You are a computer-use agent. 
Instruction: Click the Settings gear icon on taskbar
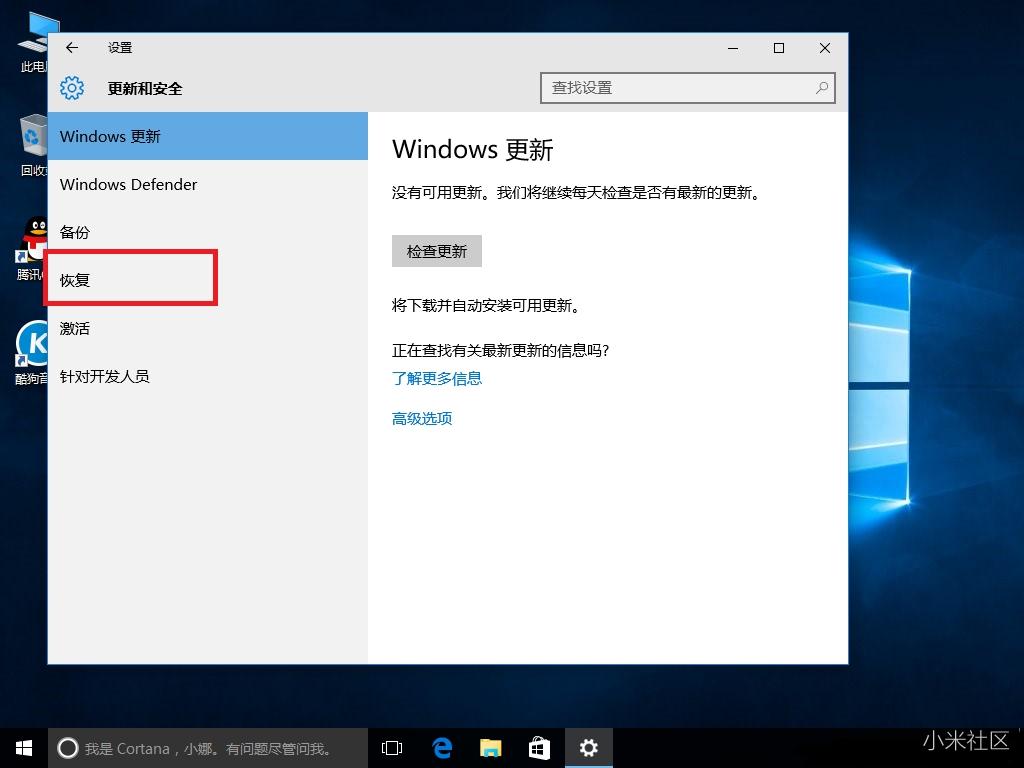[588, 747]
